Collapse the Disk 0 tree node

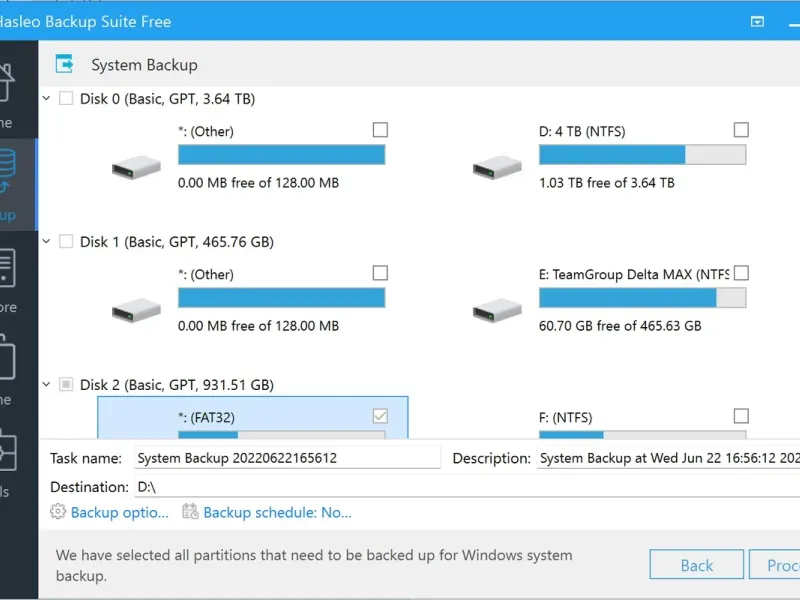[46, 98]
